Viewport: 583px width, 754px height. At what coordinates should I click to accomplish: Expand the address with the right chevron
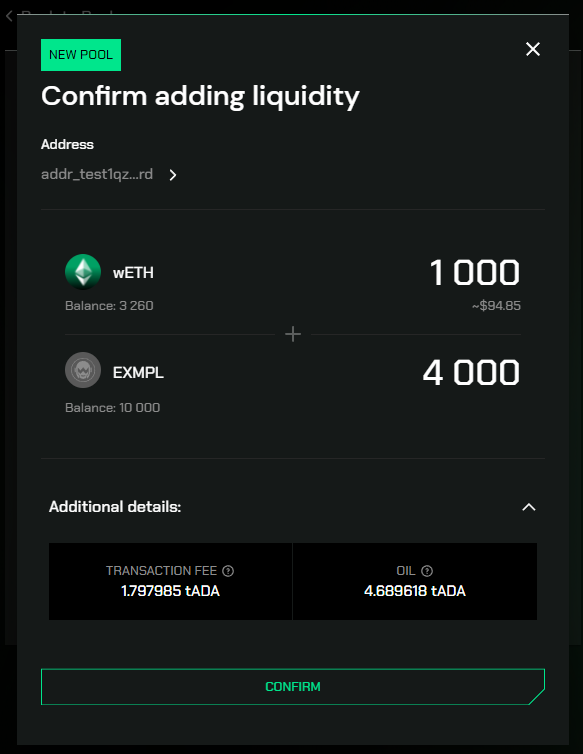click(x=173, y=175)
